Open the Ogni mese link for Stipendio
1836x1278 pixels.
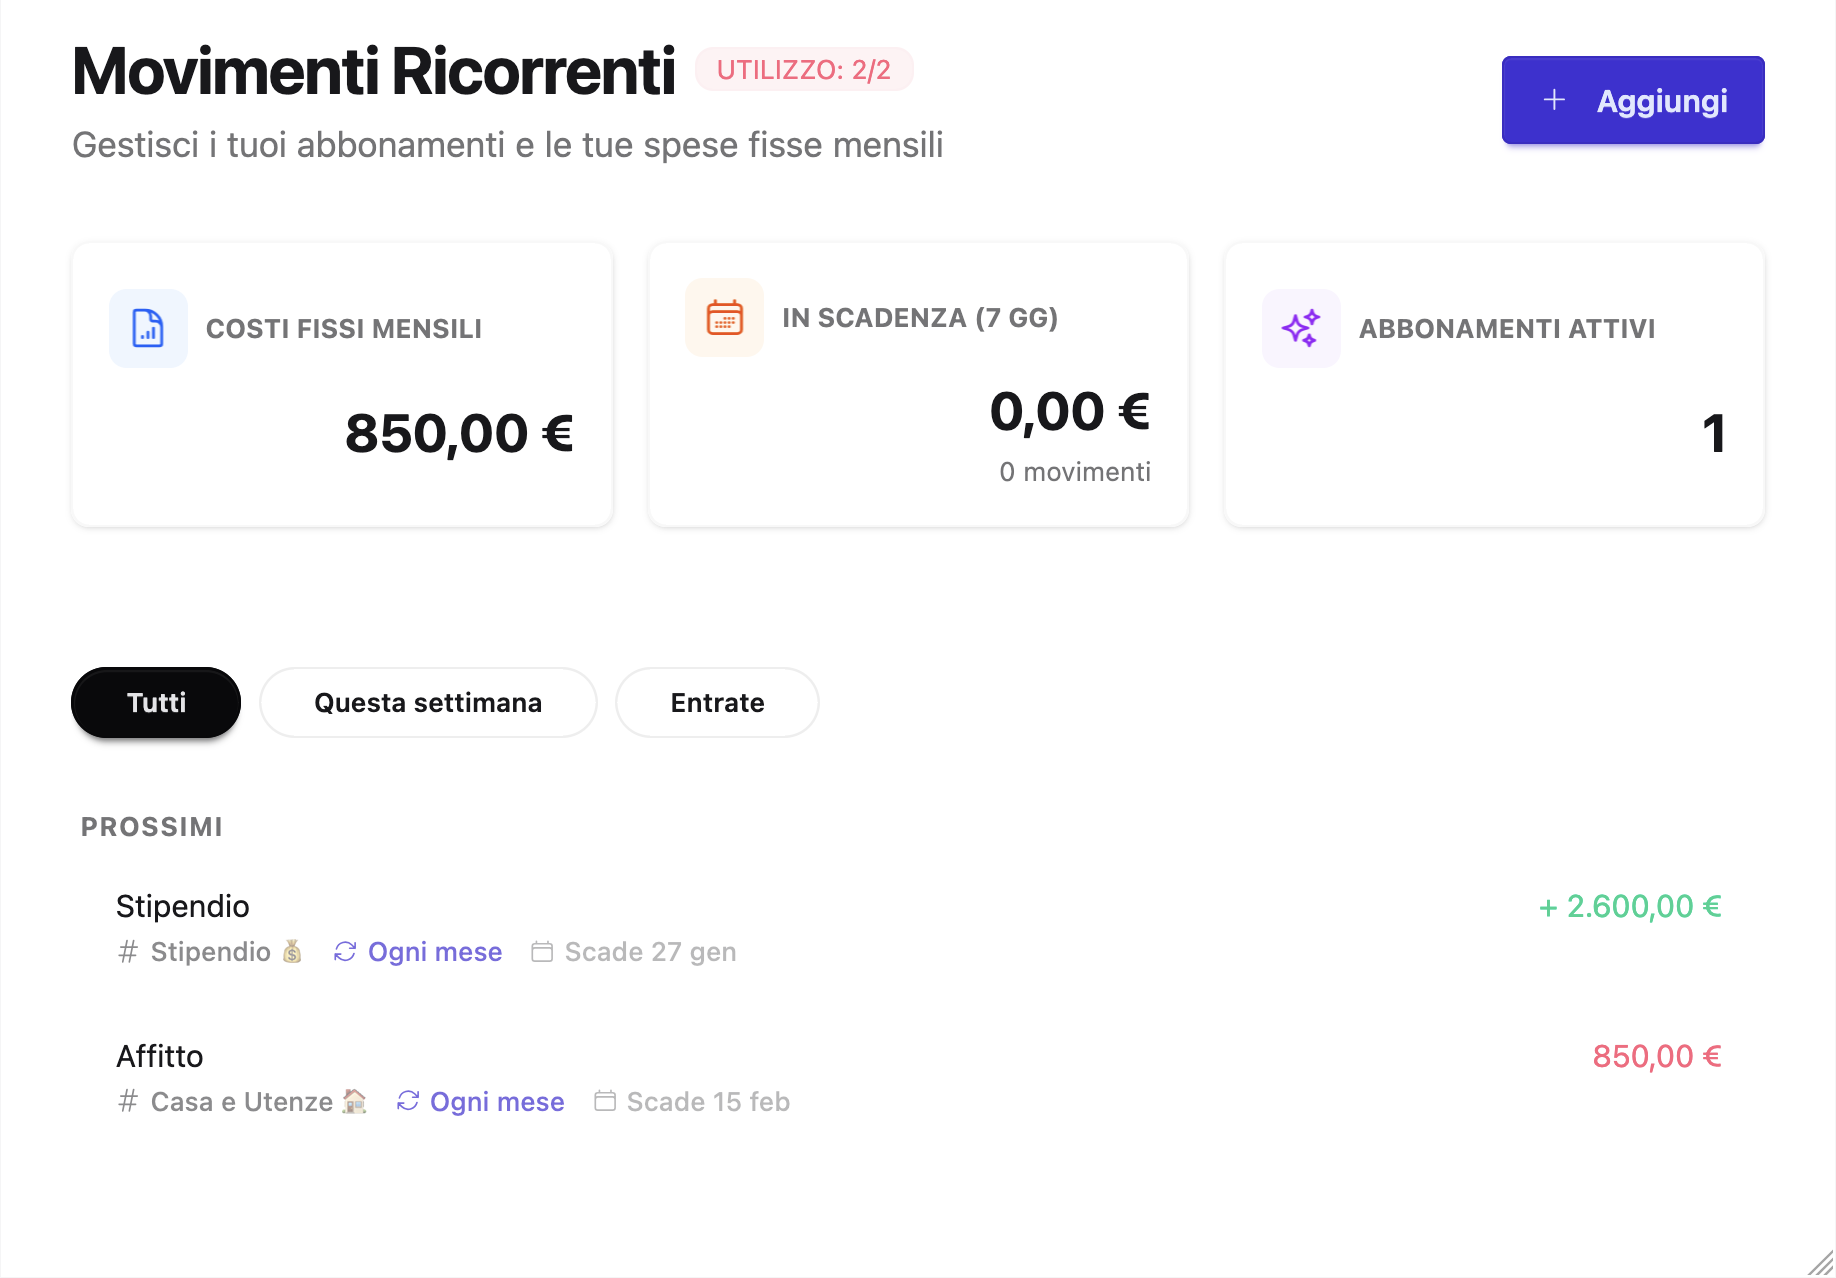434,952
